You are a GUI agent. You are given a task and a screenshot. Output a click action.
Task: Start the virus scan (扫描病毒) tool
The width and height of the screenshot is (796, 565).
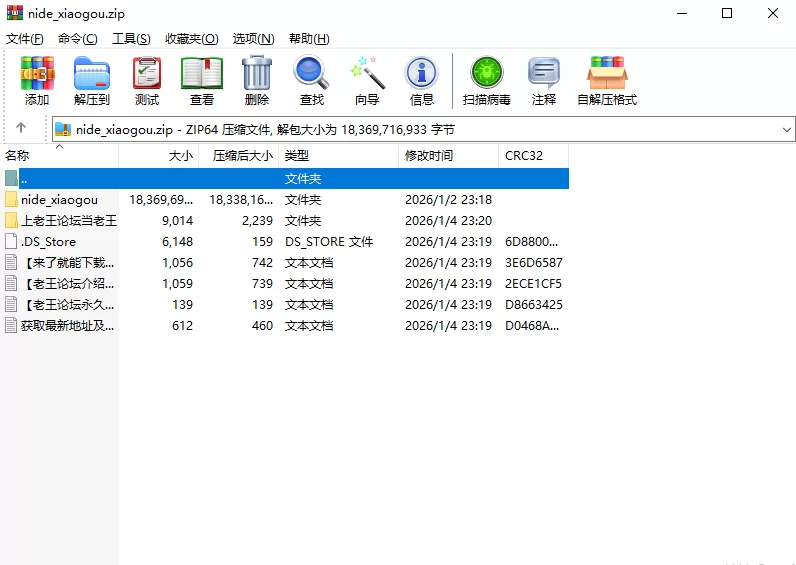tap(487, 81)
